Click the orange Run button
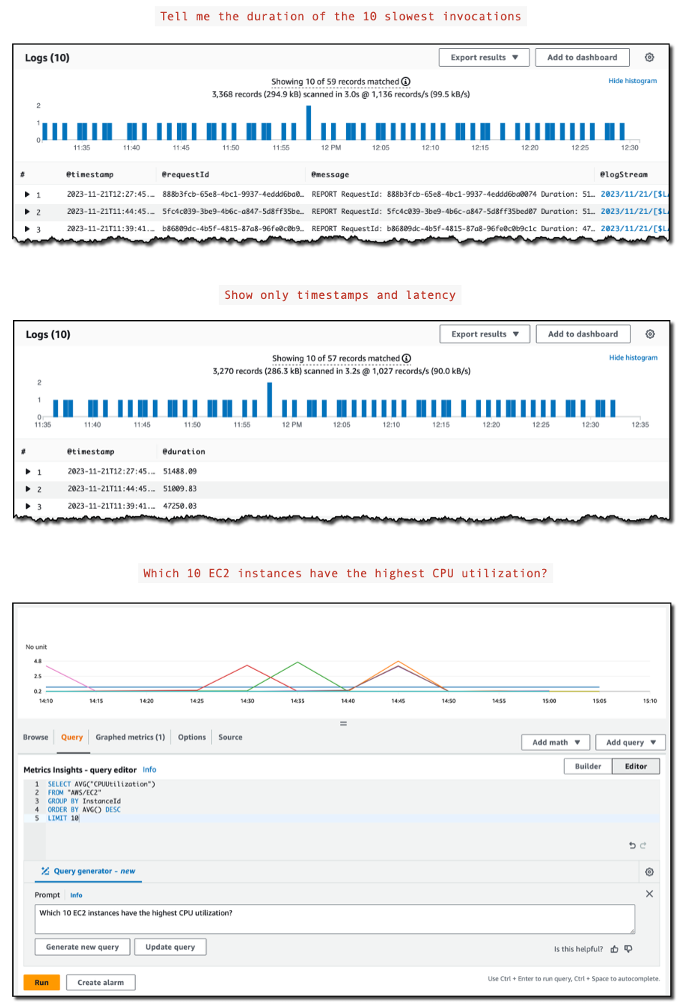This screenshot has width=684, height=1008. [x=42, y=982]
